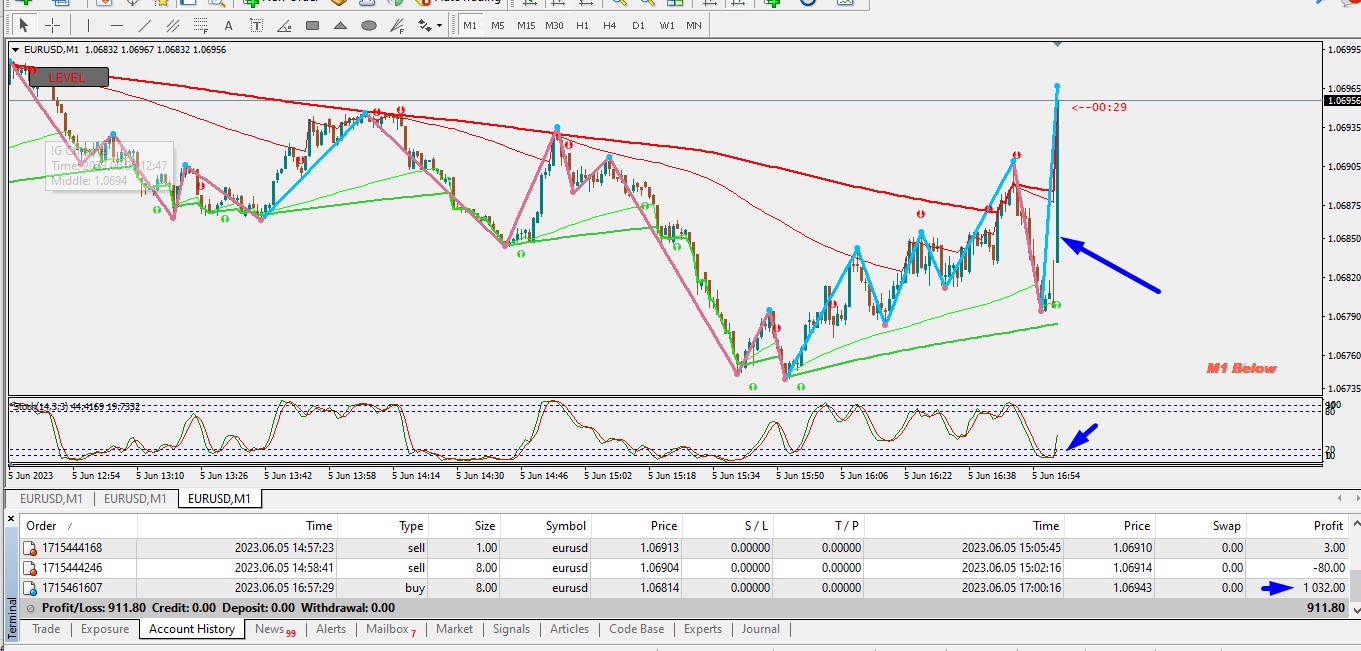Select the Crosshair tool

pos(53,25)
